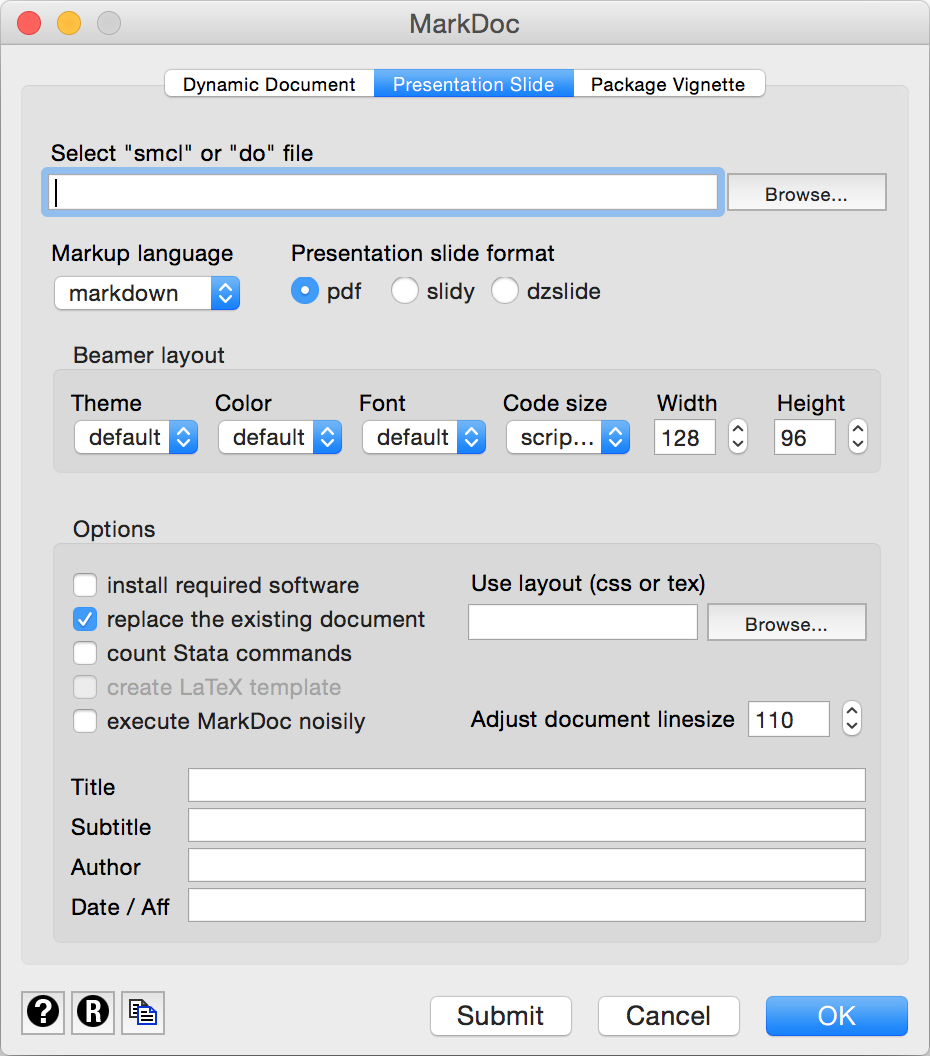Click the Cancel button
Viewport: 930px width, 1056px height.
(x=669, y=1016)
